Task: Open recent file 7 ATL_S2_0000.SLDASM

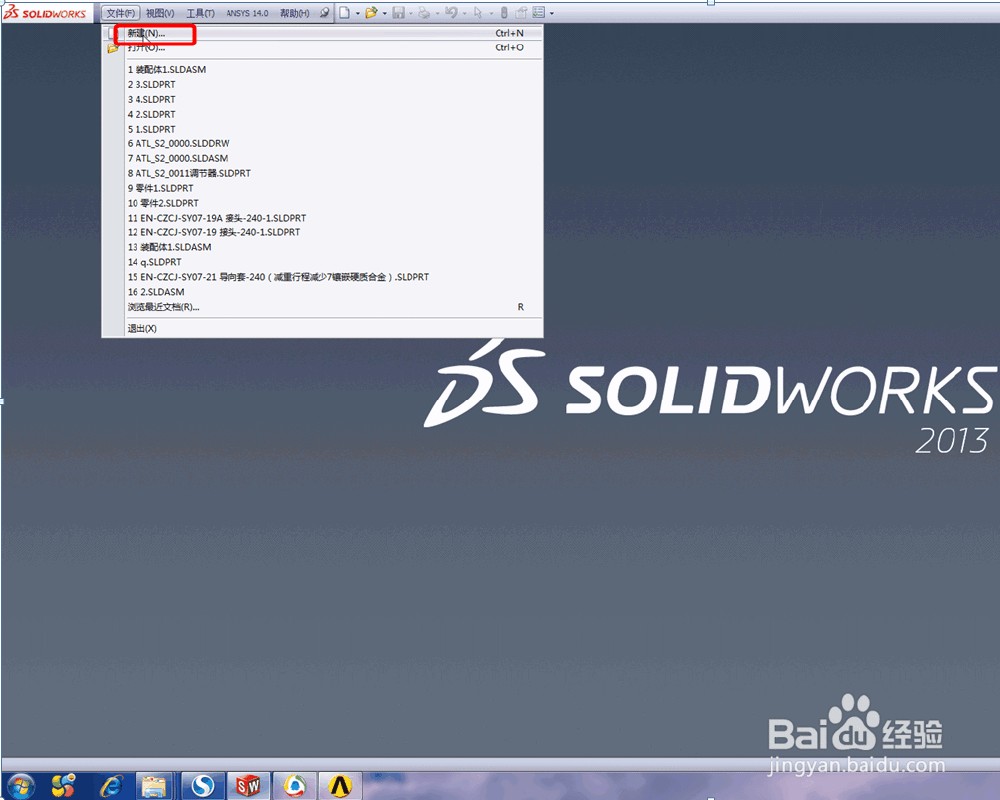Action: (322, 158)
